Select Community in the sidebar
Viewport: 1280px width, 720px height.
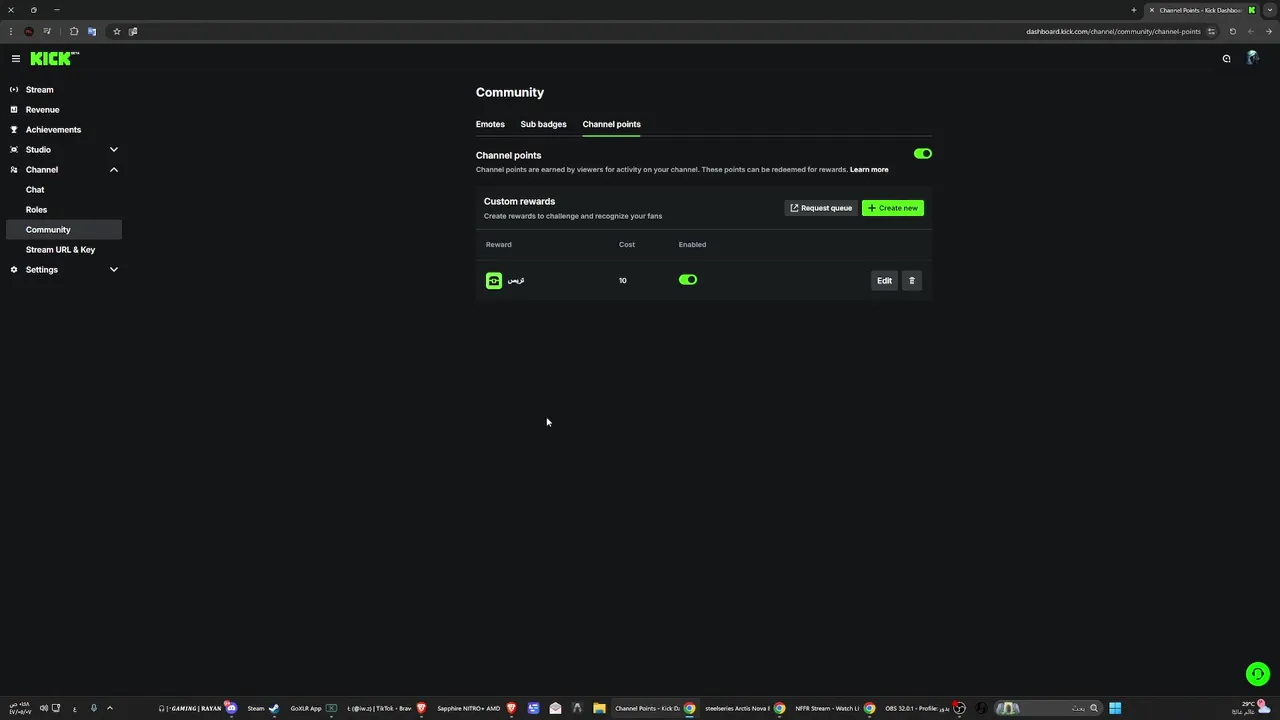[64, 230]
